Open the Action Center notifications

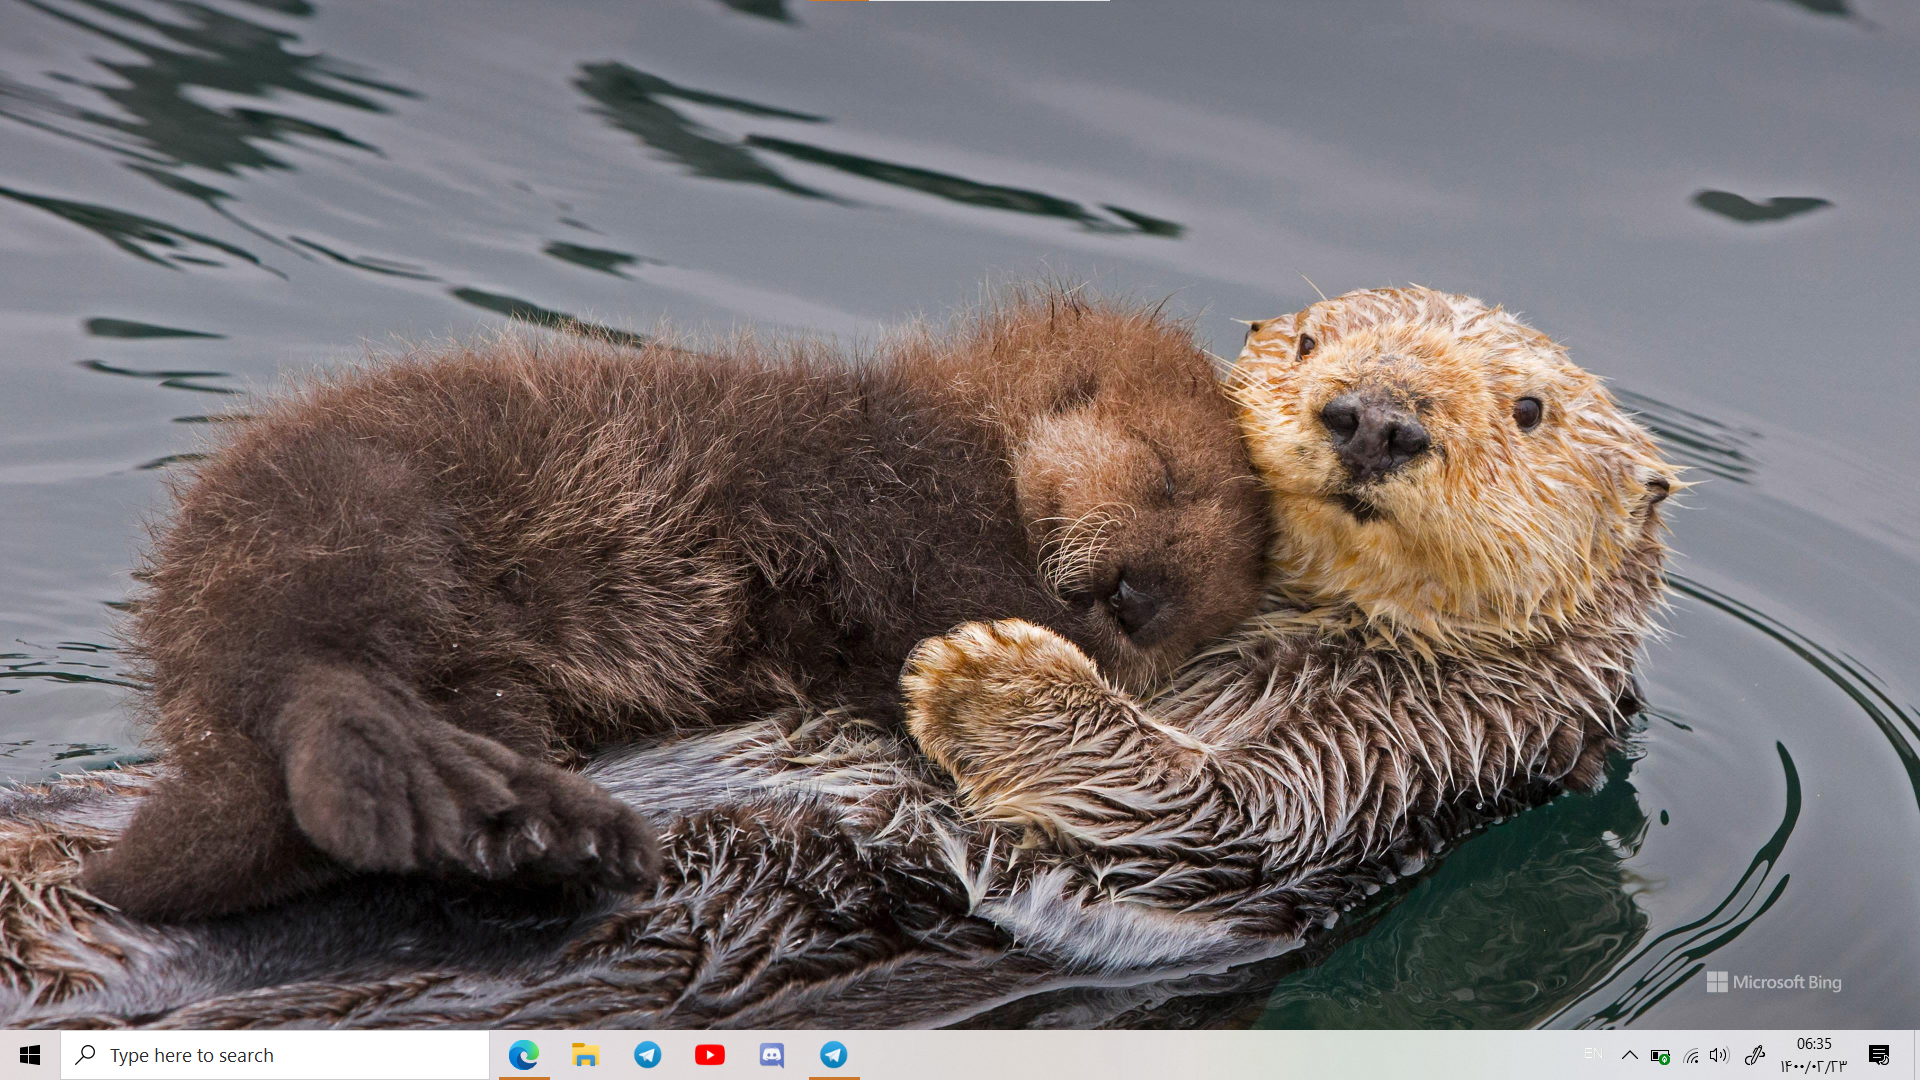[x=1879, y=1055]
